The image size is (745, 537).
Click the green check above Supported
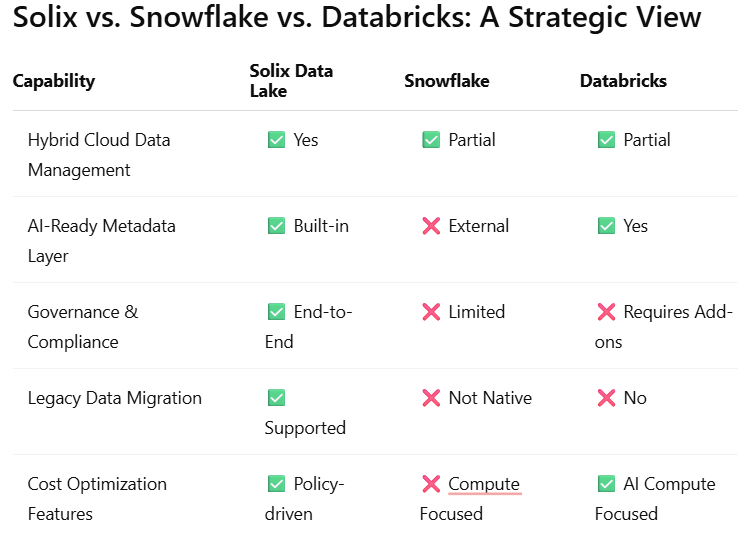point(276,398)
